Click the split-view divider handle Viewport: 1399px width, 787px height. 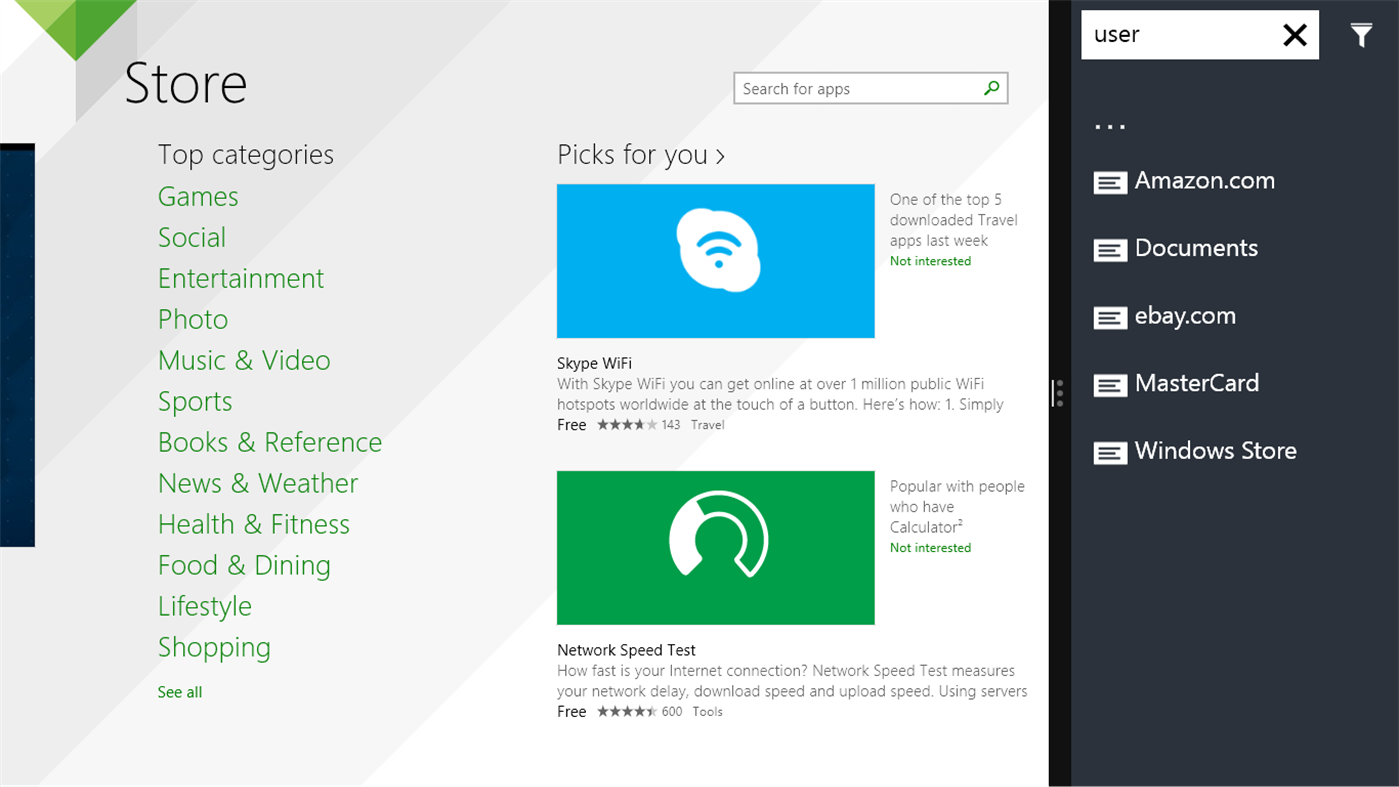1059,393
